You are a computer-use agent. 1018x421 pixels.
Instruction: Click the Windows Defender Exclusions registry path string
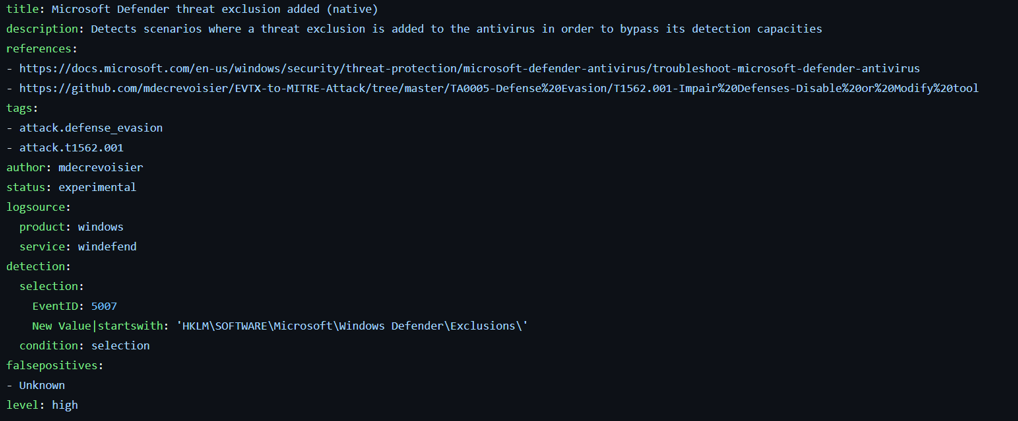click(x=351, y=326)
